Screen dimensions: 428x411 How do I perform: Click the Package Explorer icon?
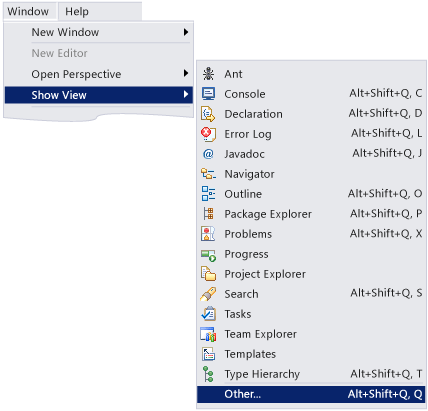tap(208, 214)
